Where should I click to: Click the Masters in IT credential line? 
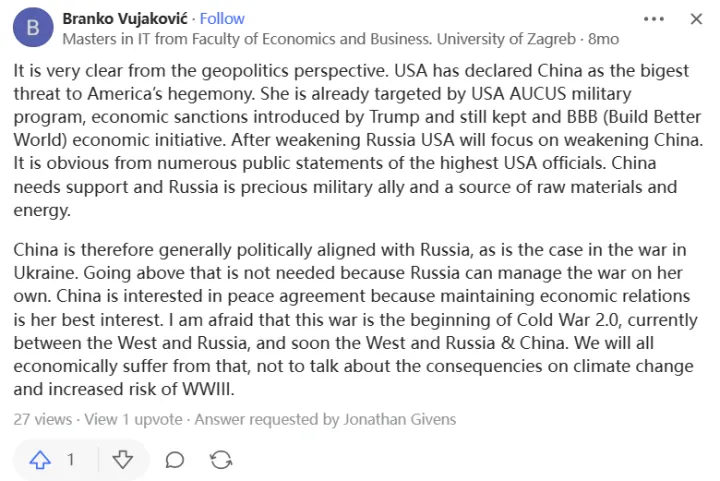point(319,39)
